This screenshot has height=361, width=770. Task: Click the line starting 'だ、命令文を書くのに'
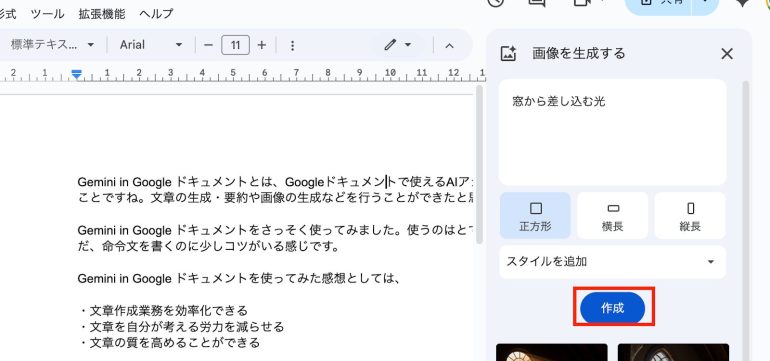point(208,247)
